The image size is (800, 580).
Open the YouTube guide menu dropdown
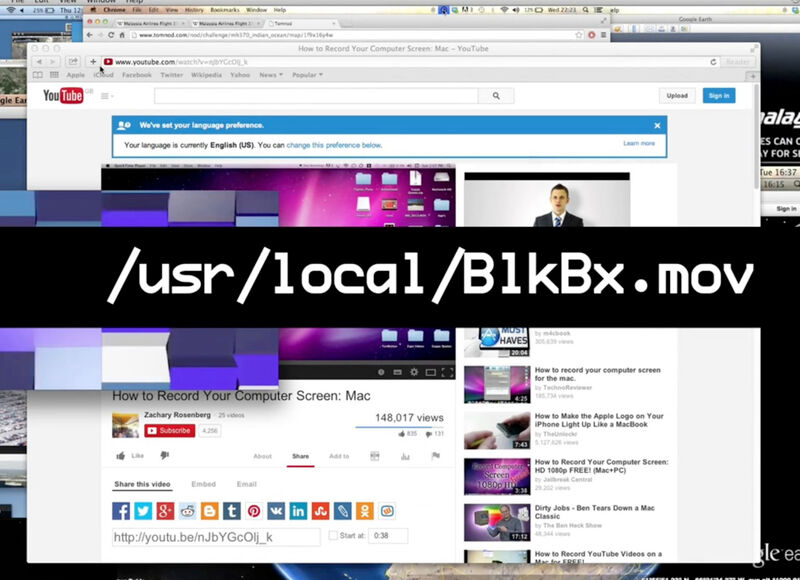click(x=106, y=96)
